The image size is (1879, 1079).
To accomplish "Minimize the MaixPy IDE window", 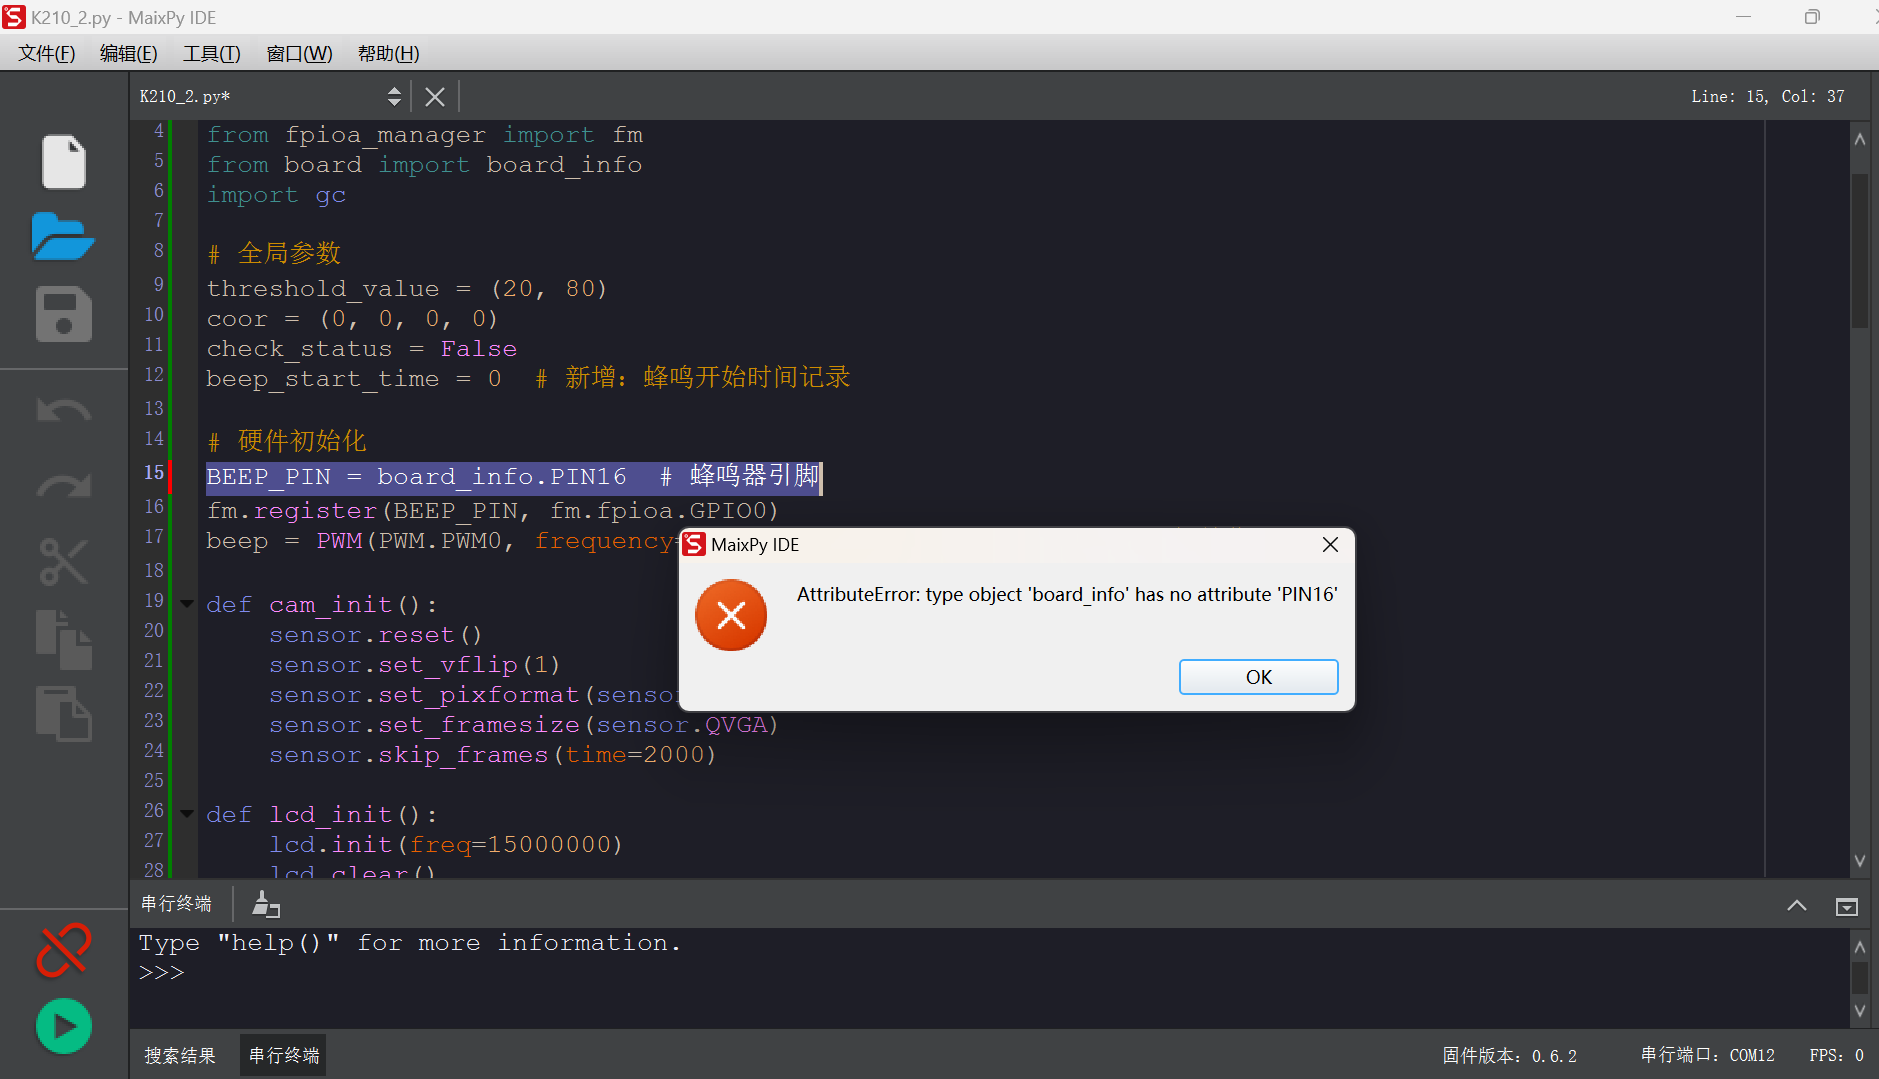I will tap(1744, 17).
